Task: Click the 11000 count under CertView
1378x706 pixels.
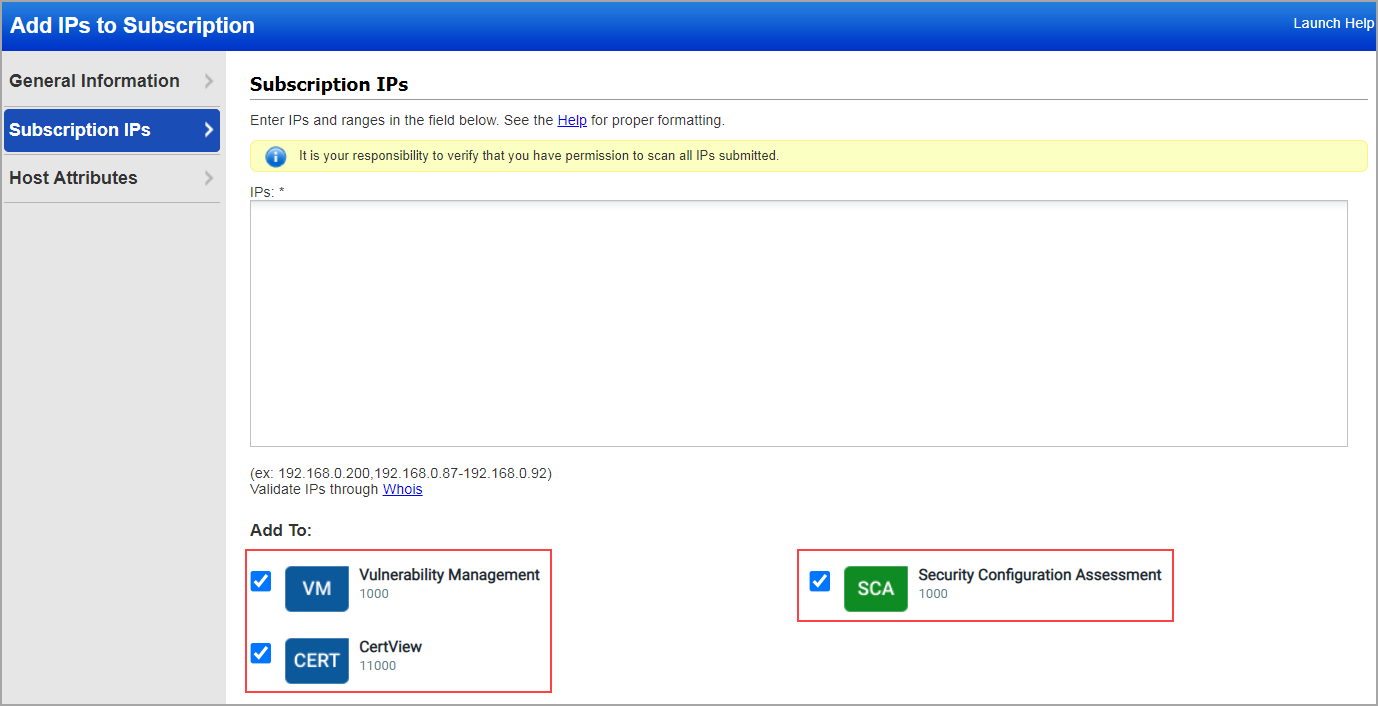Action: [377, 666]
